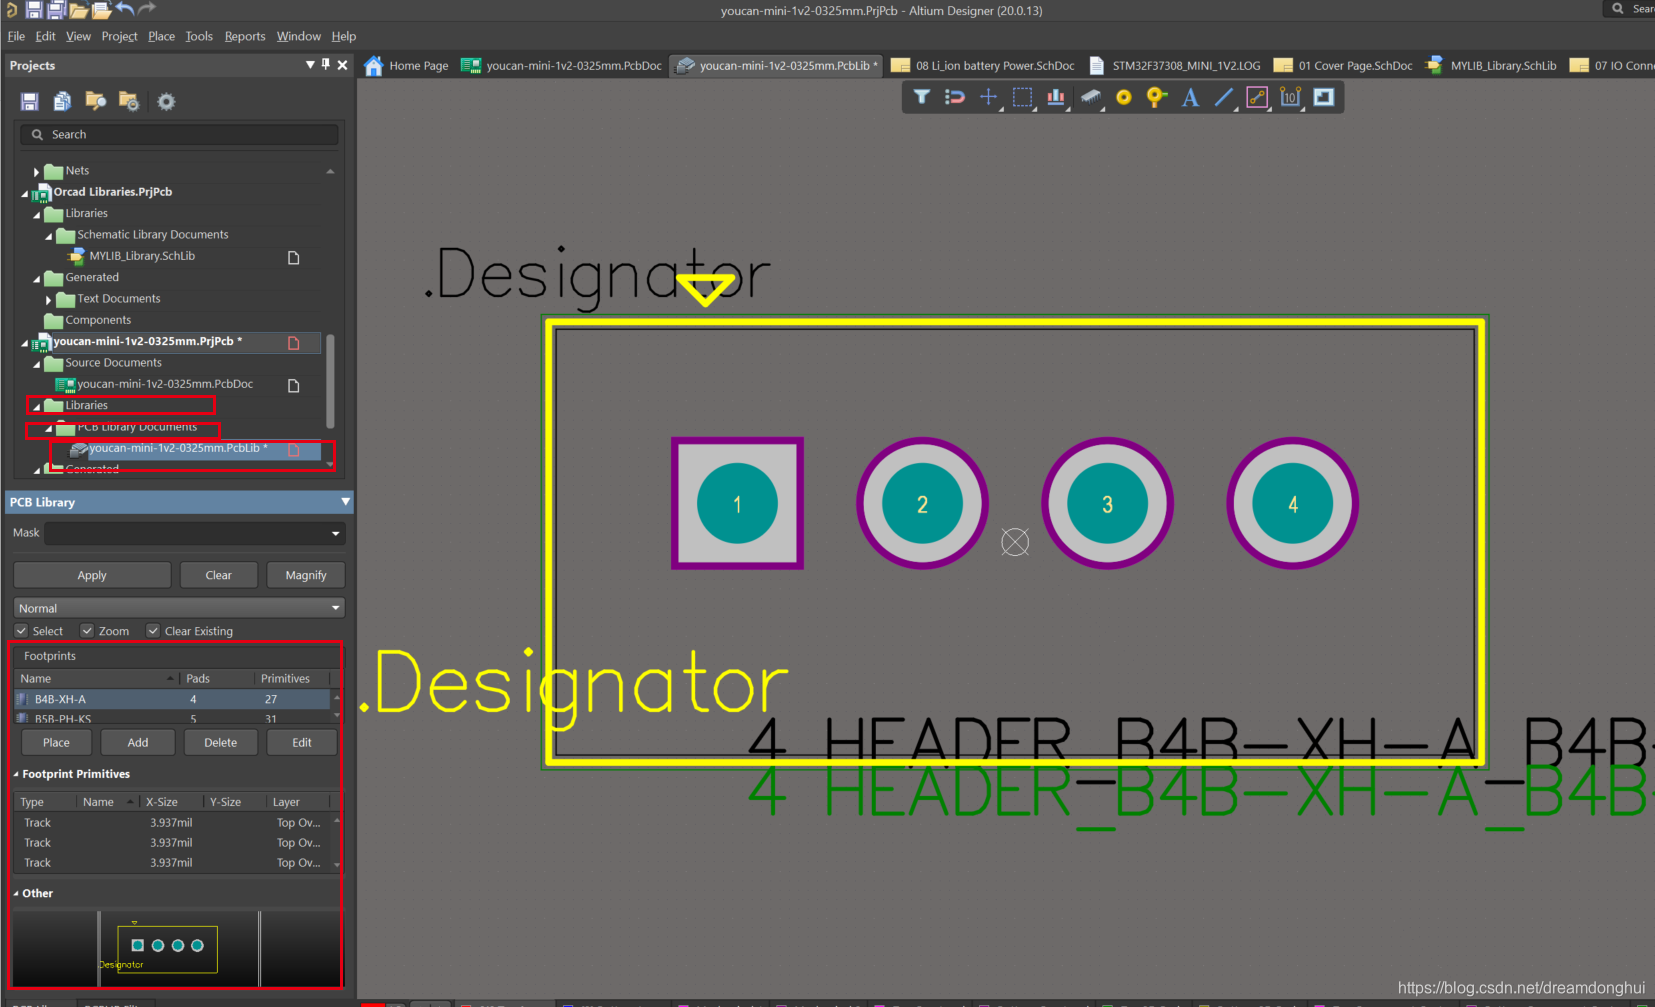Toggle the snapping magnet tool
This screenshot has height=1007, width=1655.
click(x=955, y=97)
